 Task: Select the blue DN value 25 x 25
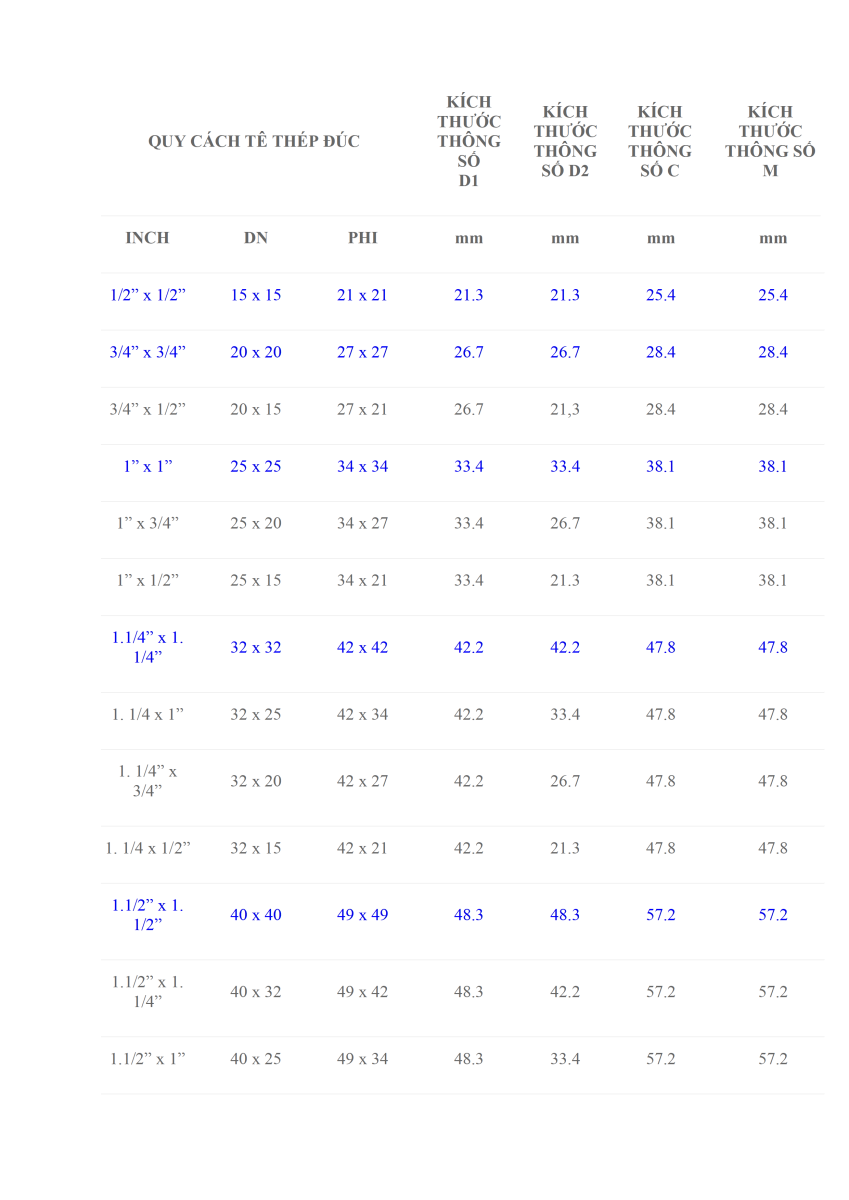[x=256, y=466]
